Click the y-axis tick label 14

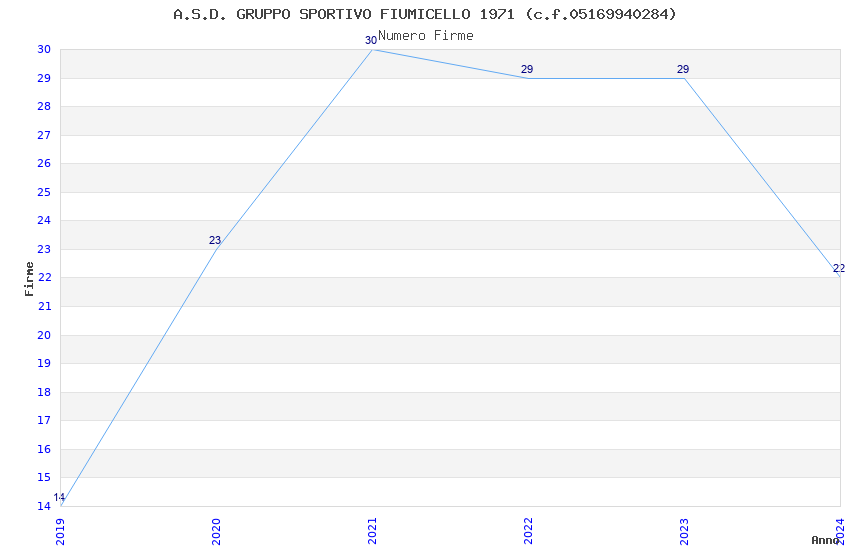click(44, 506)
